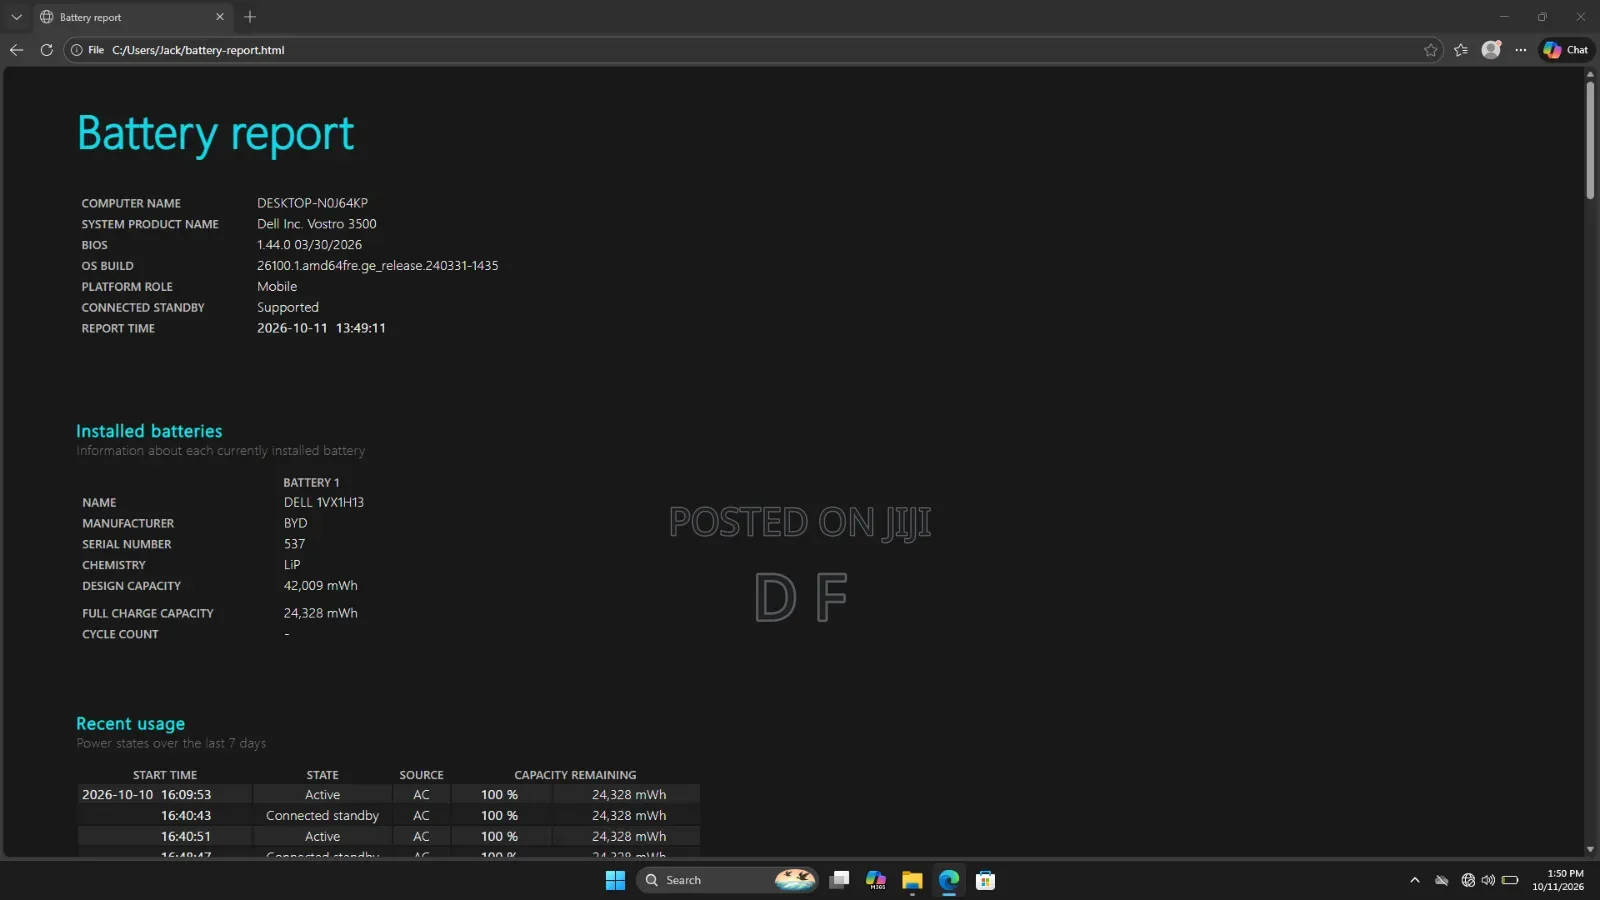Image resolution: width=1600 pixels, height=900 pixels.
Task: Select the report time 2026-10-11 13:49:11
Action: (321, 328)
